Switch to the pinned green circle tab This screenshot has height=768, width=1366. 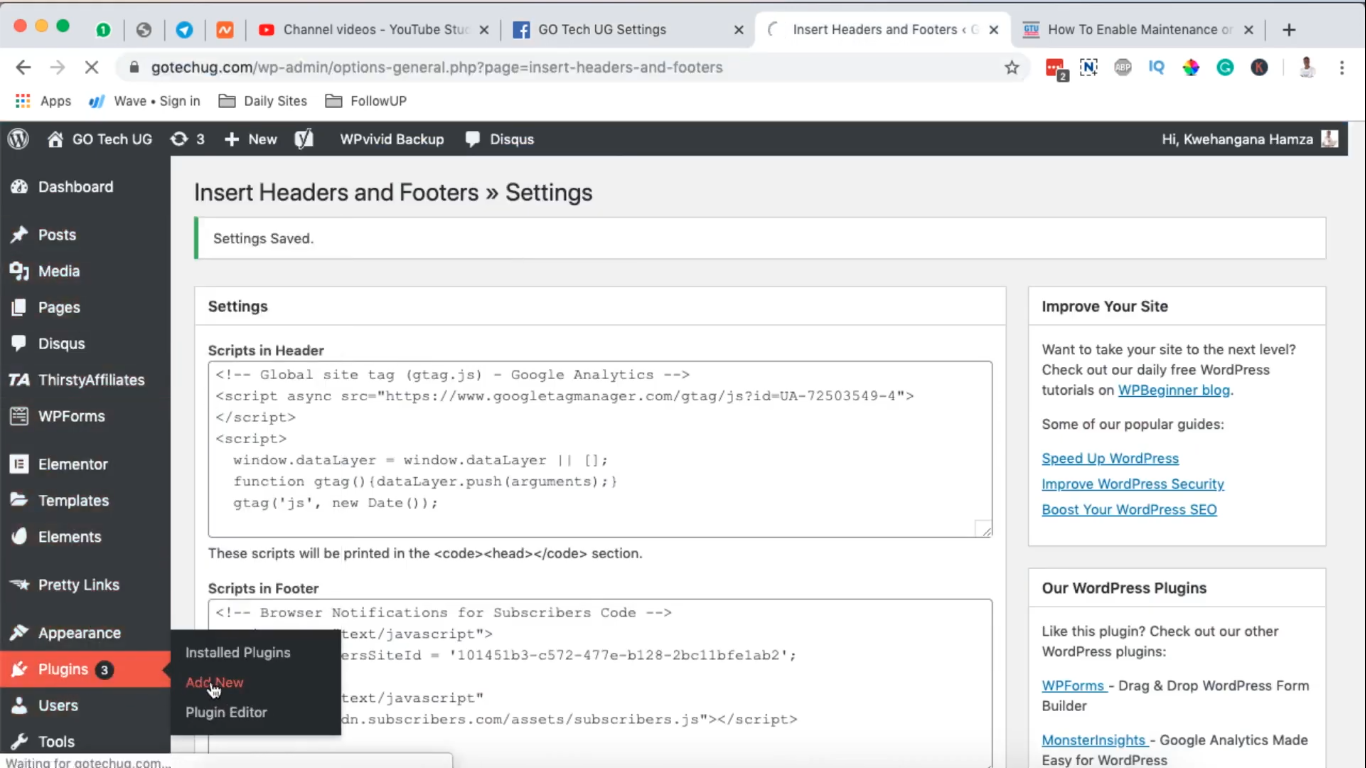[103, 30]
